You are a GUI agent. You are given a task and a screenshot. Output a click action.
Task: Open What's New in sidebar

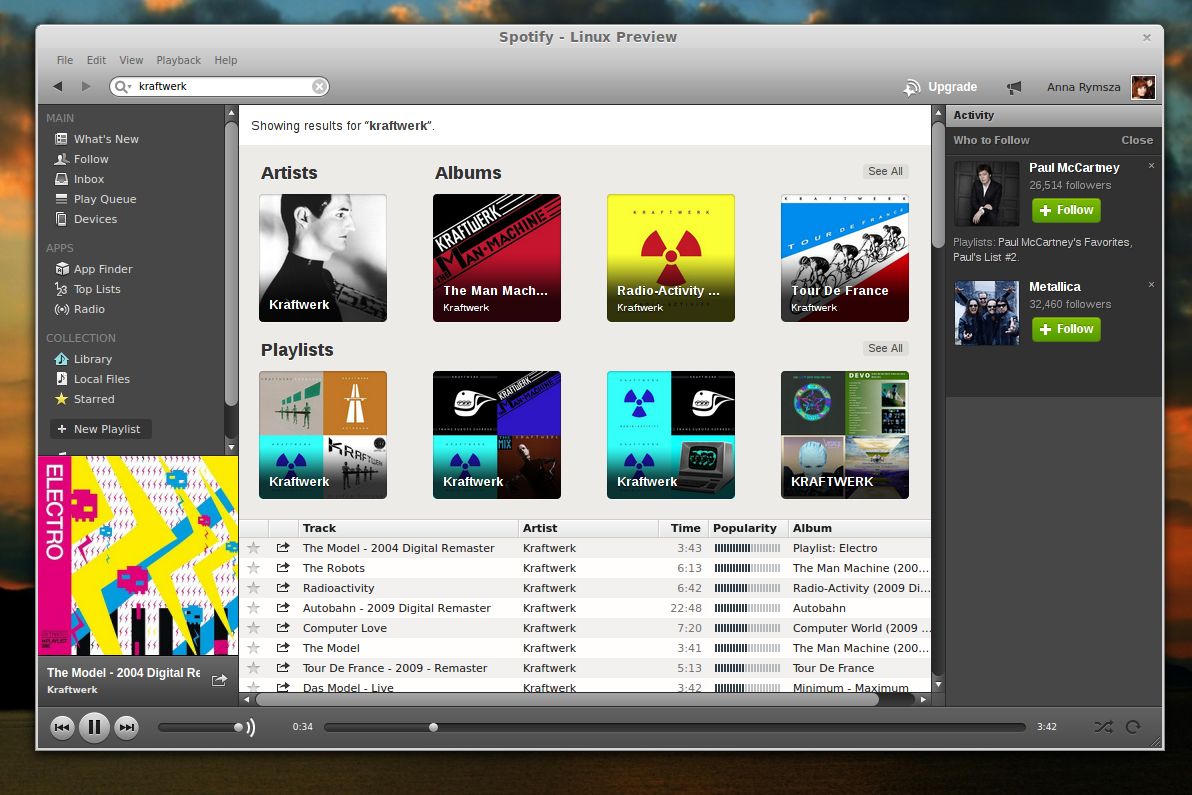pos(97,139)
